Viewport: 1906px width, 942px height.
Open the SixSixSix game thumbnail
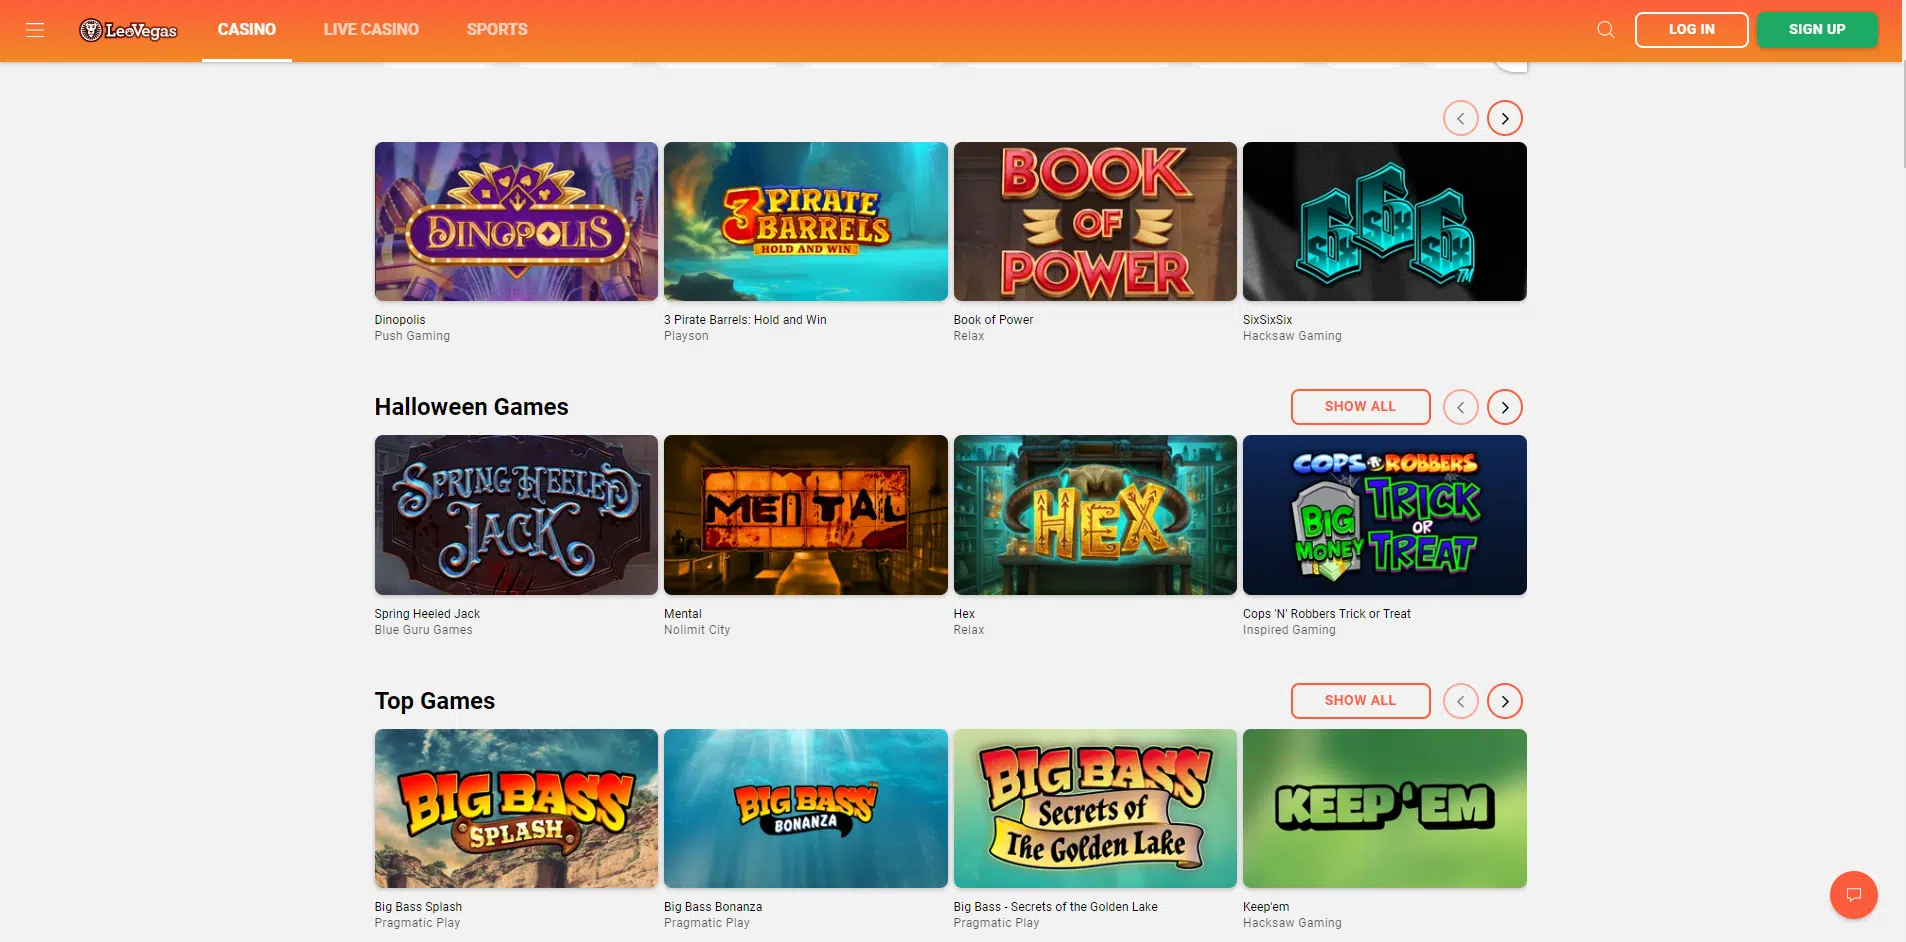click(x=1384, y=221)
